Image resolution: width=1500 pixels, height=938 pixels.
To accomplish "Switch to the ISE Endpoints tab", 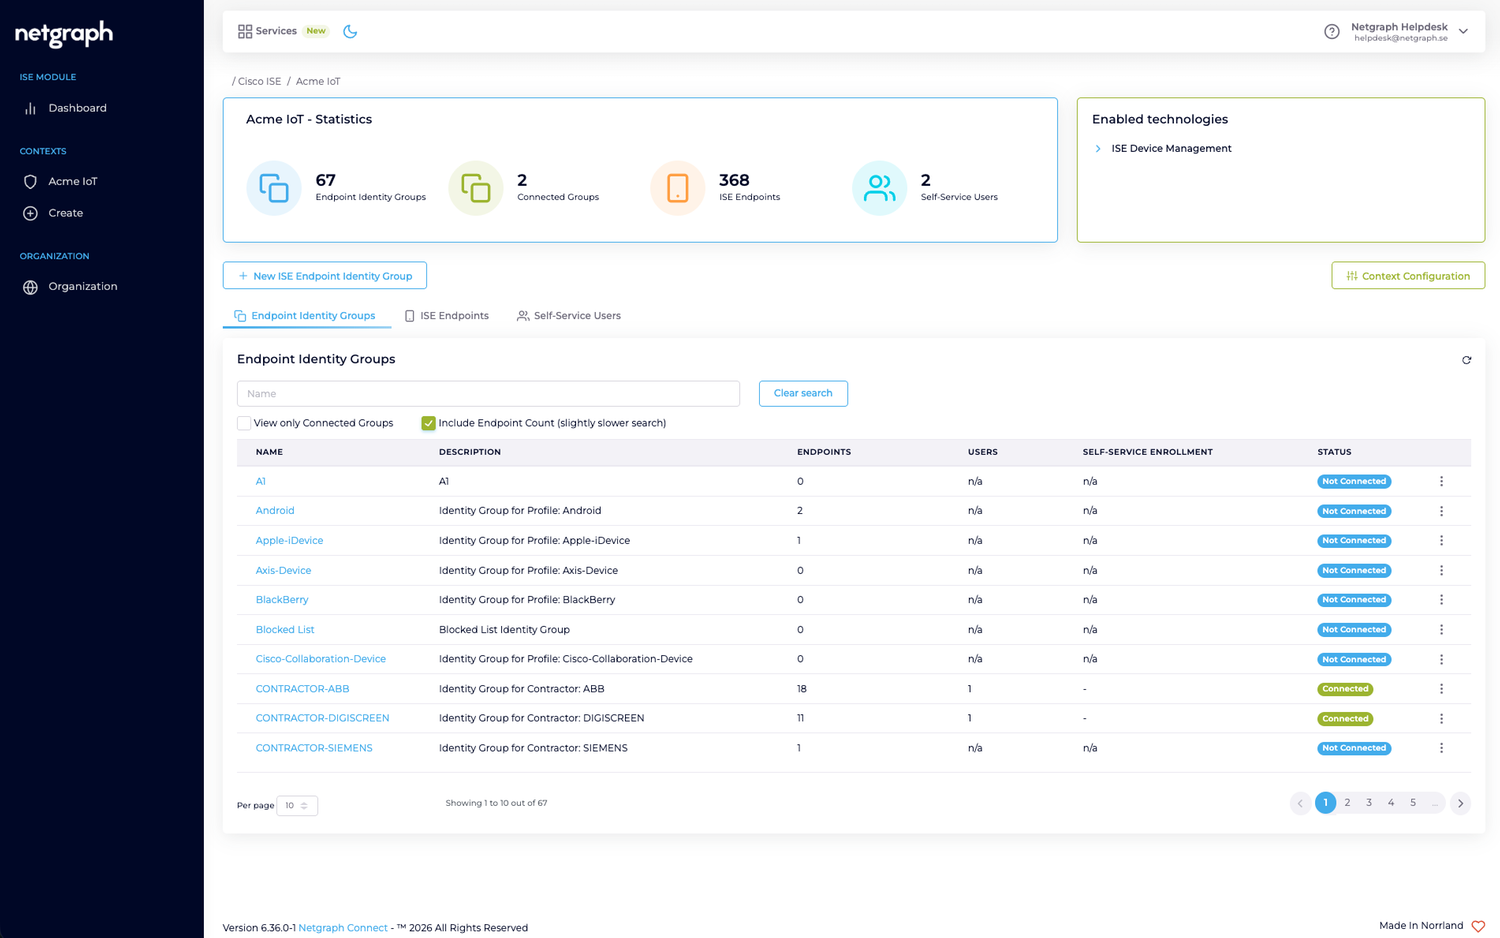I will point(446,316).
